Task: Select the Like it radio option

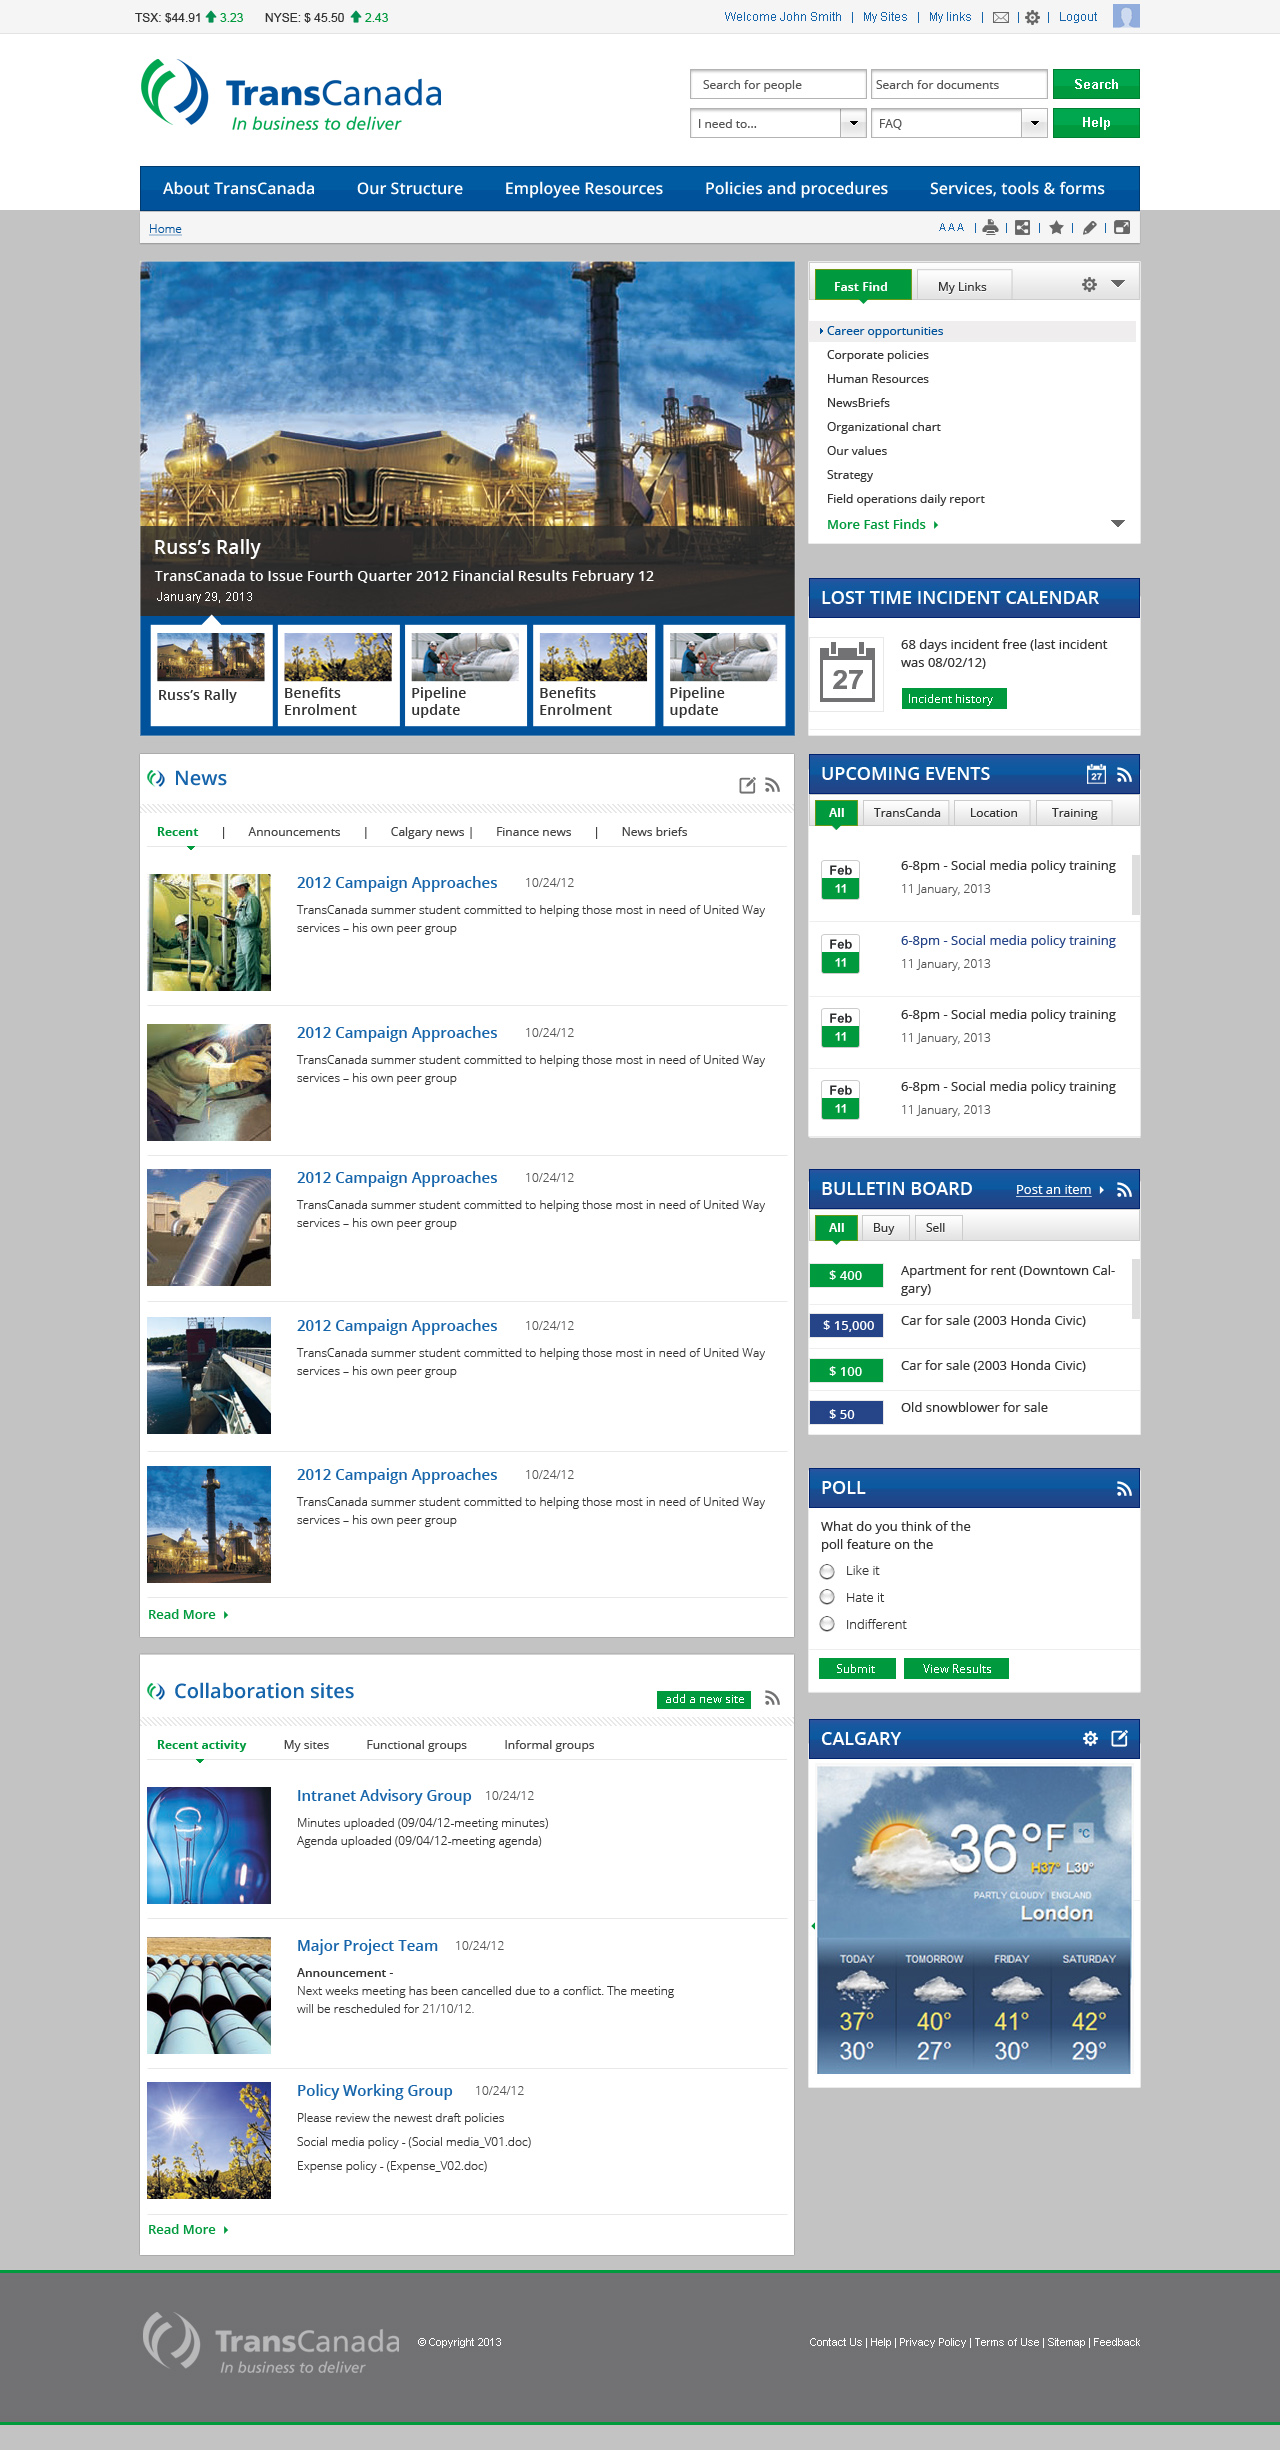Action: click(x=827, y=1571)
